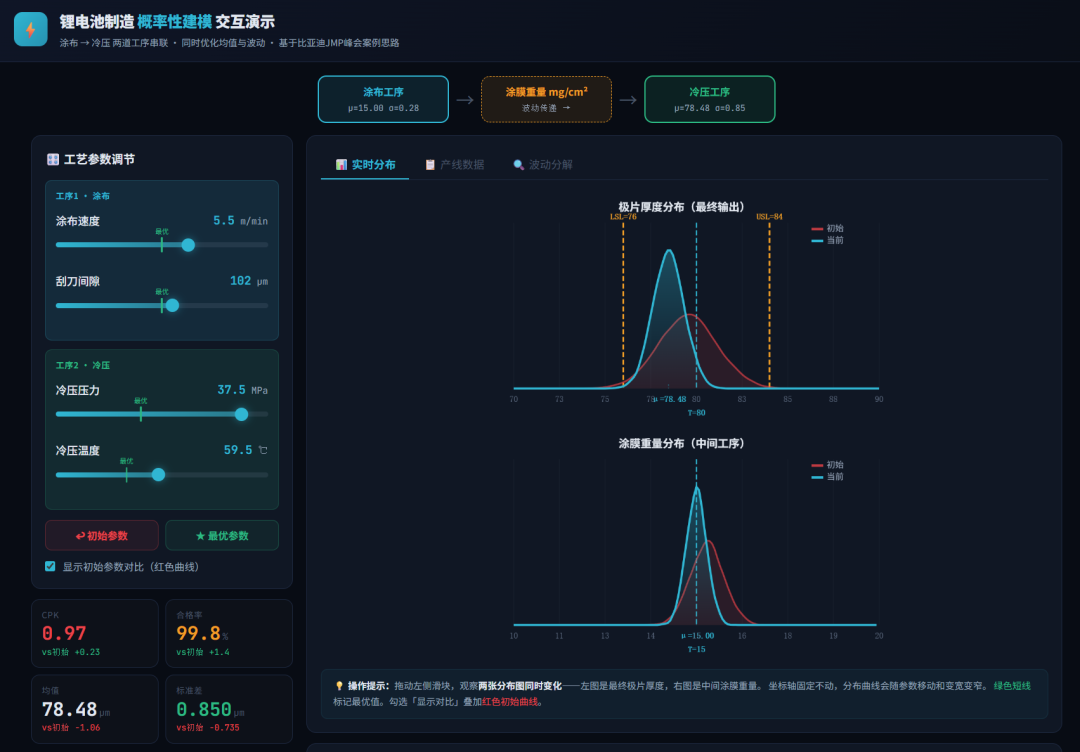Click the T=80 target label
1080x752 pixels.
coord(696,413)
